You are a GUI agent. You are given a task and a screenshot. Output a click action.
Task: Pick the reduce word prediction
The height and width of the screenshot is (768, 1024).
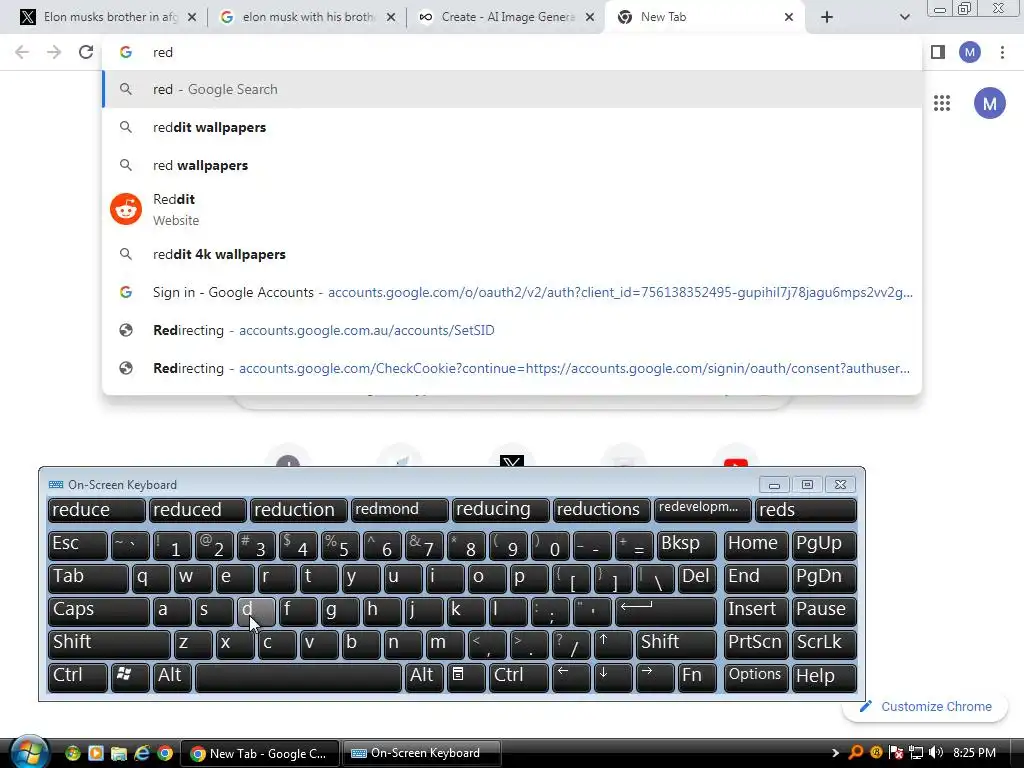tap(97, 510)
